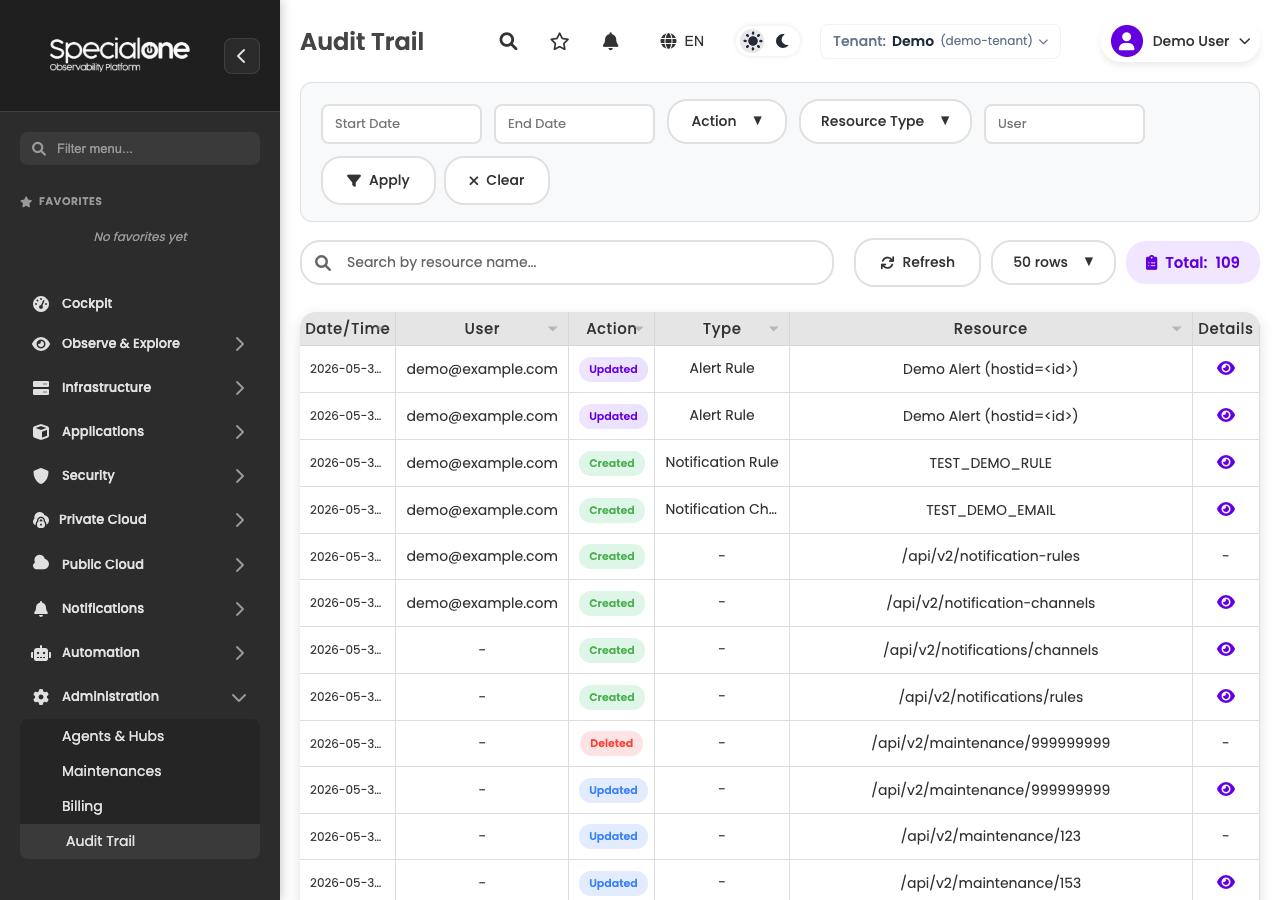The width and height of the screenshot is (1280, 900).
Task: Switch to dark mode moon icon
Action: click(782, 41)
